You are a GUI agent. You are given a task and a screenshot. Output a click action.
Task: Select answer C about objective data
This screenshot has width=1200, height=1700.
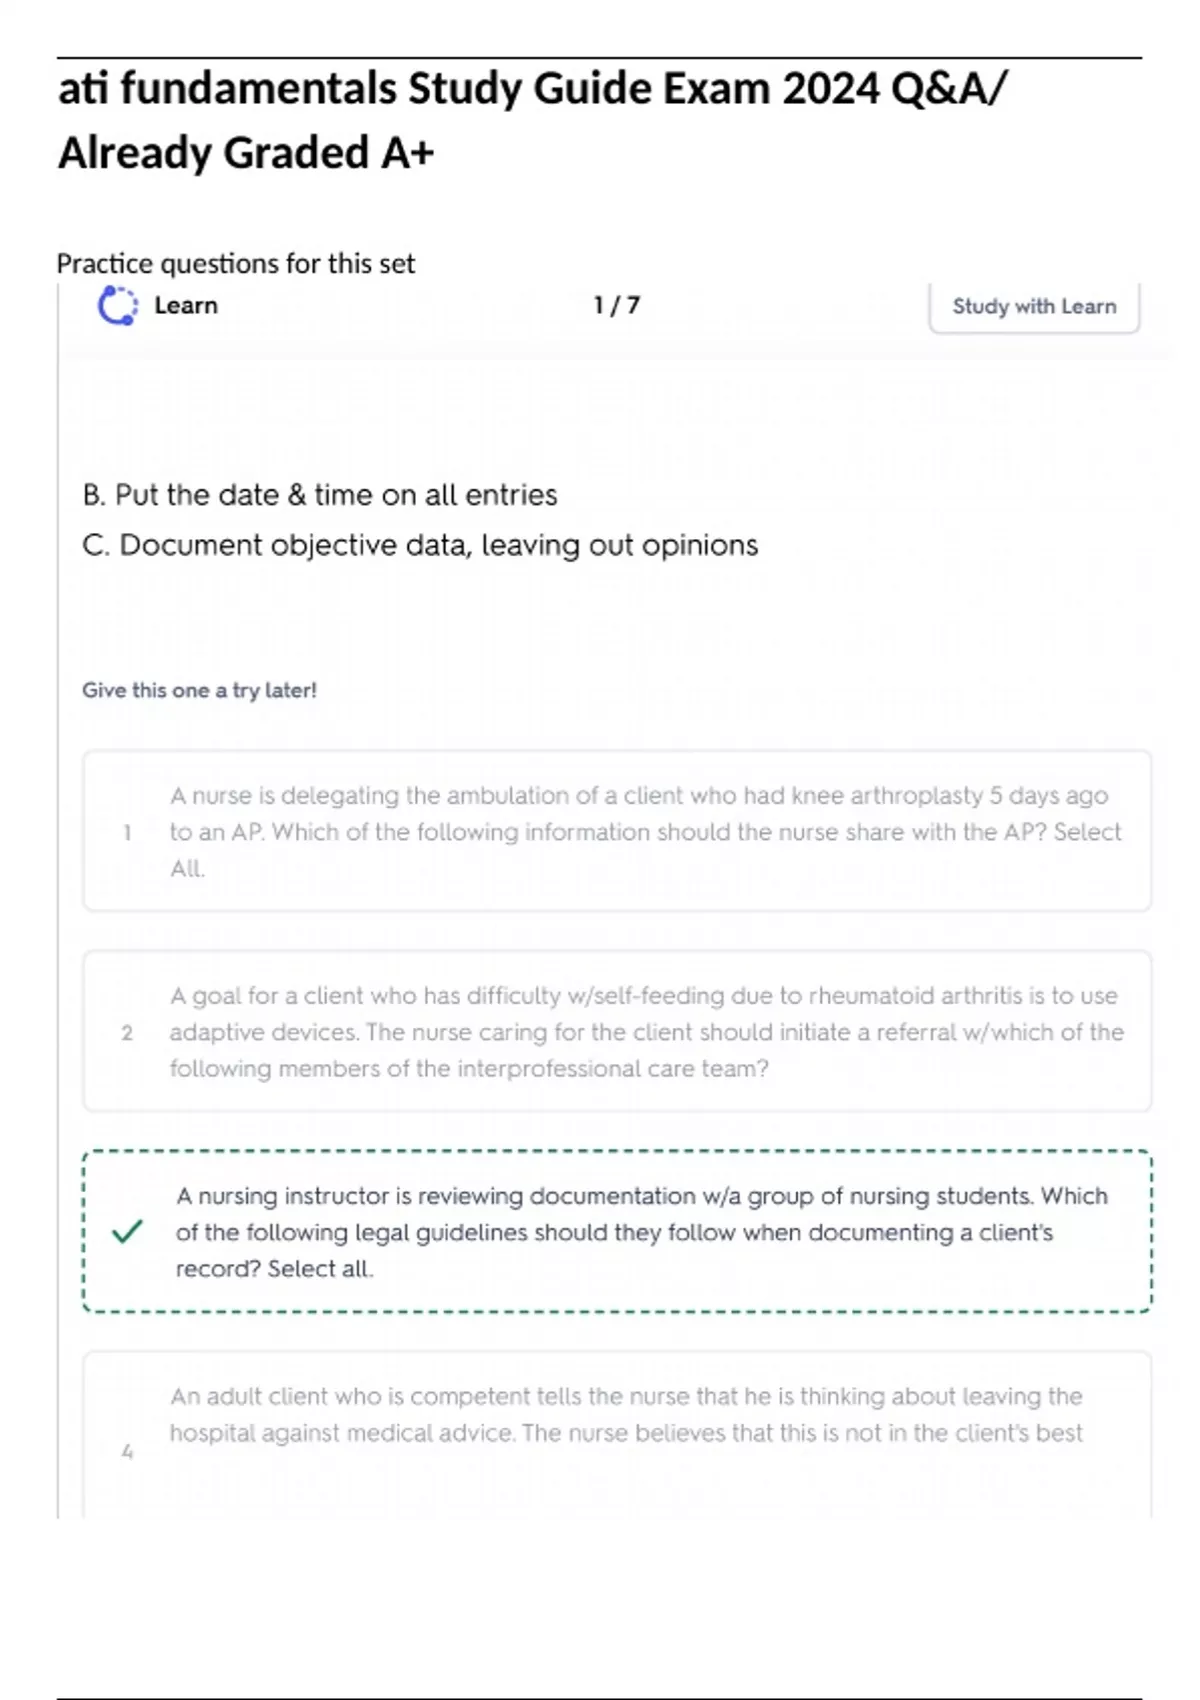pos(420,545)
